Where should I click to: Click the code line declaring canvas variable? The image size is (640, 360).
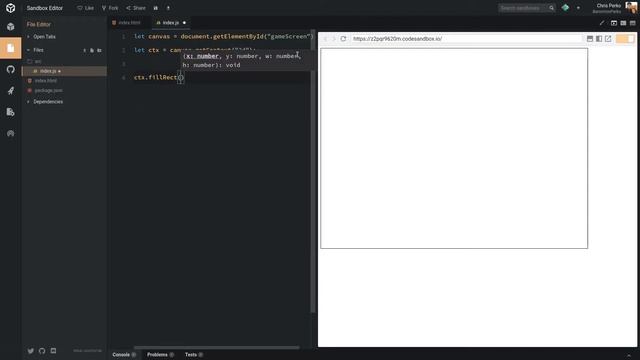(223, 36)
